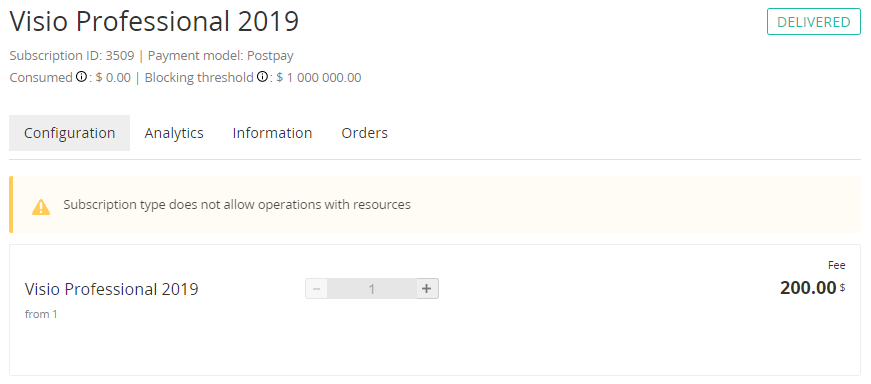The image size is (871, 384).
Task: Go to the Orders tab
Action: click(x=364, y=133)
